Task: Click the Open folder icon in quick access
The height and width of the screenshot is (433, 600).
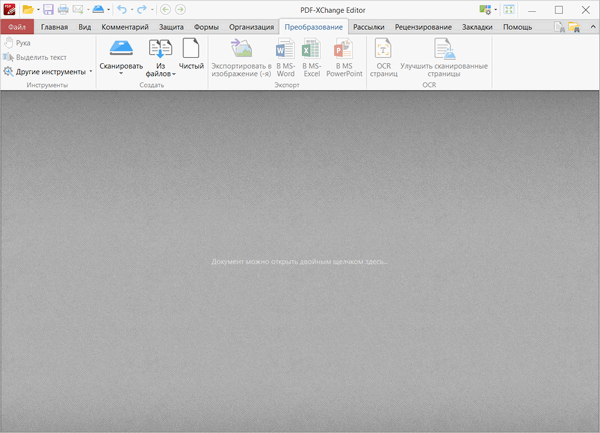Action: (x=28, y=9)
